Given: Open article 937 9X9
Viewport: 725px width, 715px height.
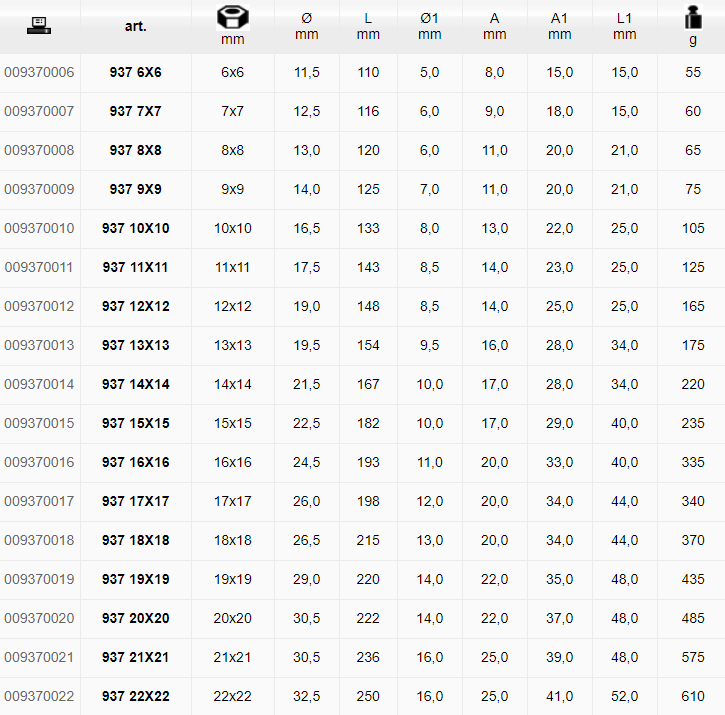Looking at the screenshot, I should (135, 189).
